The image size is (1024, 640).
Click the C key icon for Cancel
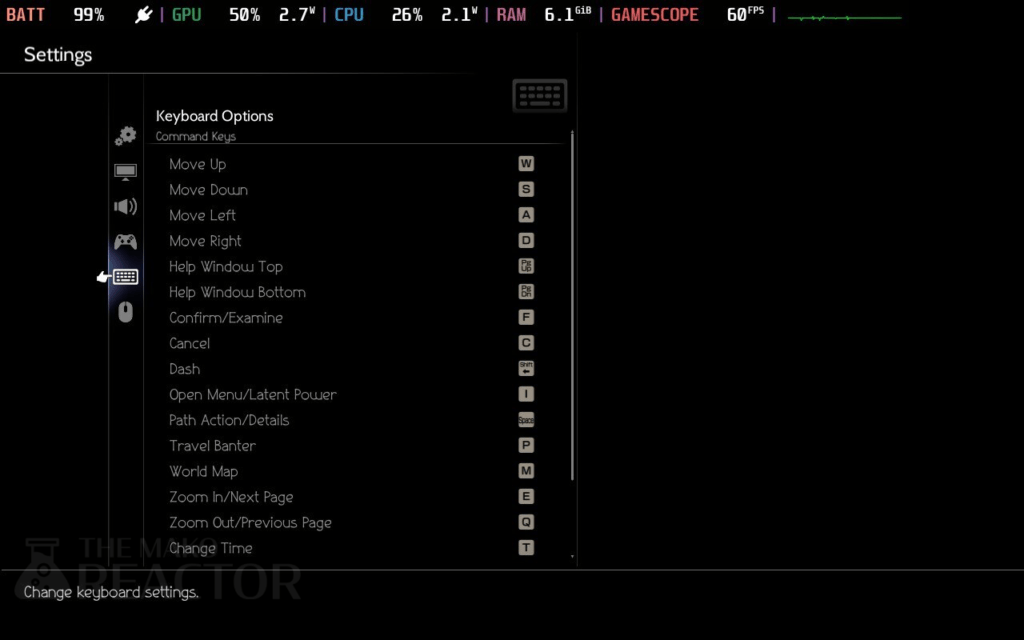click(x=526, y=343)
